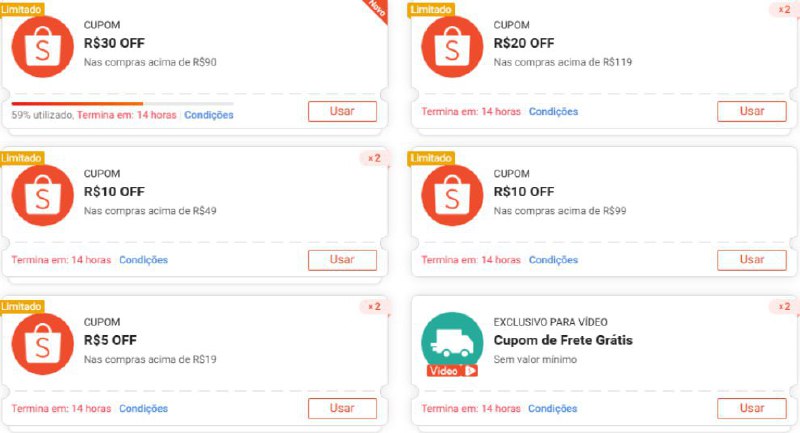Use the Cupom de Frete Grátis
Viewport: 800px width, 433px height.
coord(752,409)
